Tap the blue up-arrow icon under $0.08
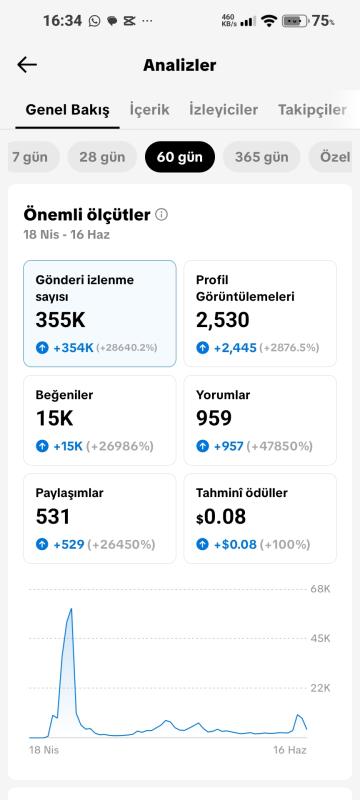360x800 pixels. pos(202,544)
